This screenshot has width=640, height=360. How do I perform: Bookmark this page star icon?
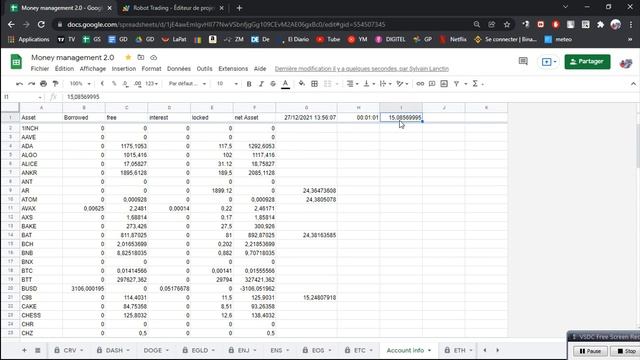pos(507,24)
